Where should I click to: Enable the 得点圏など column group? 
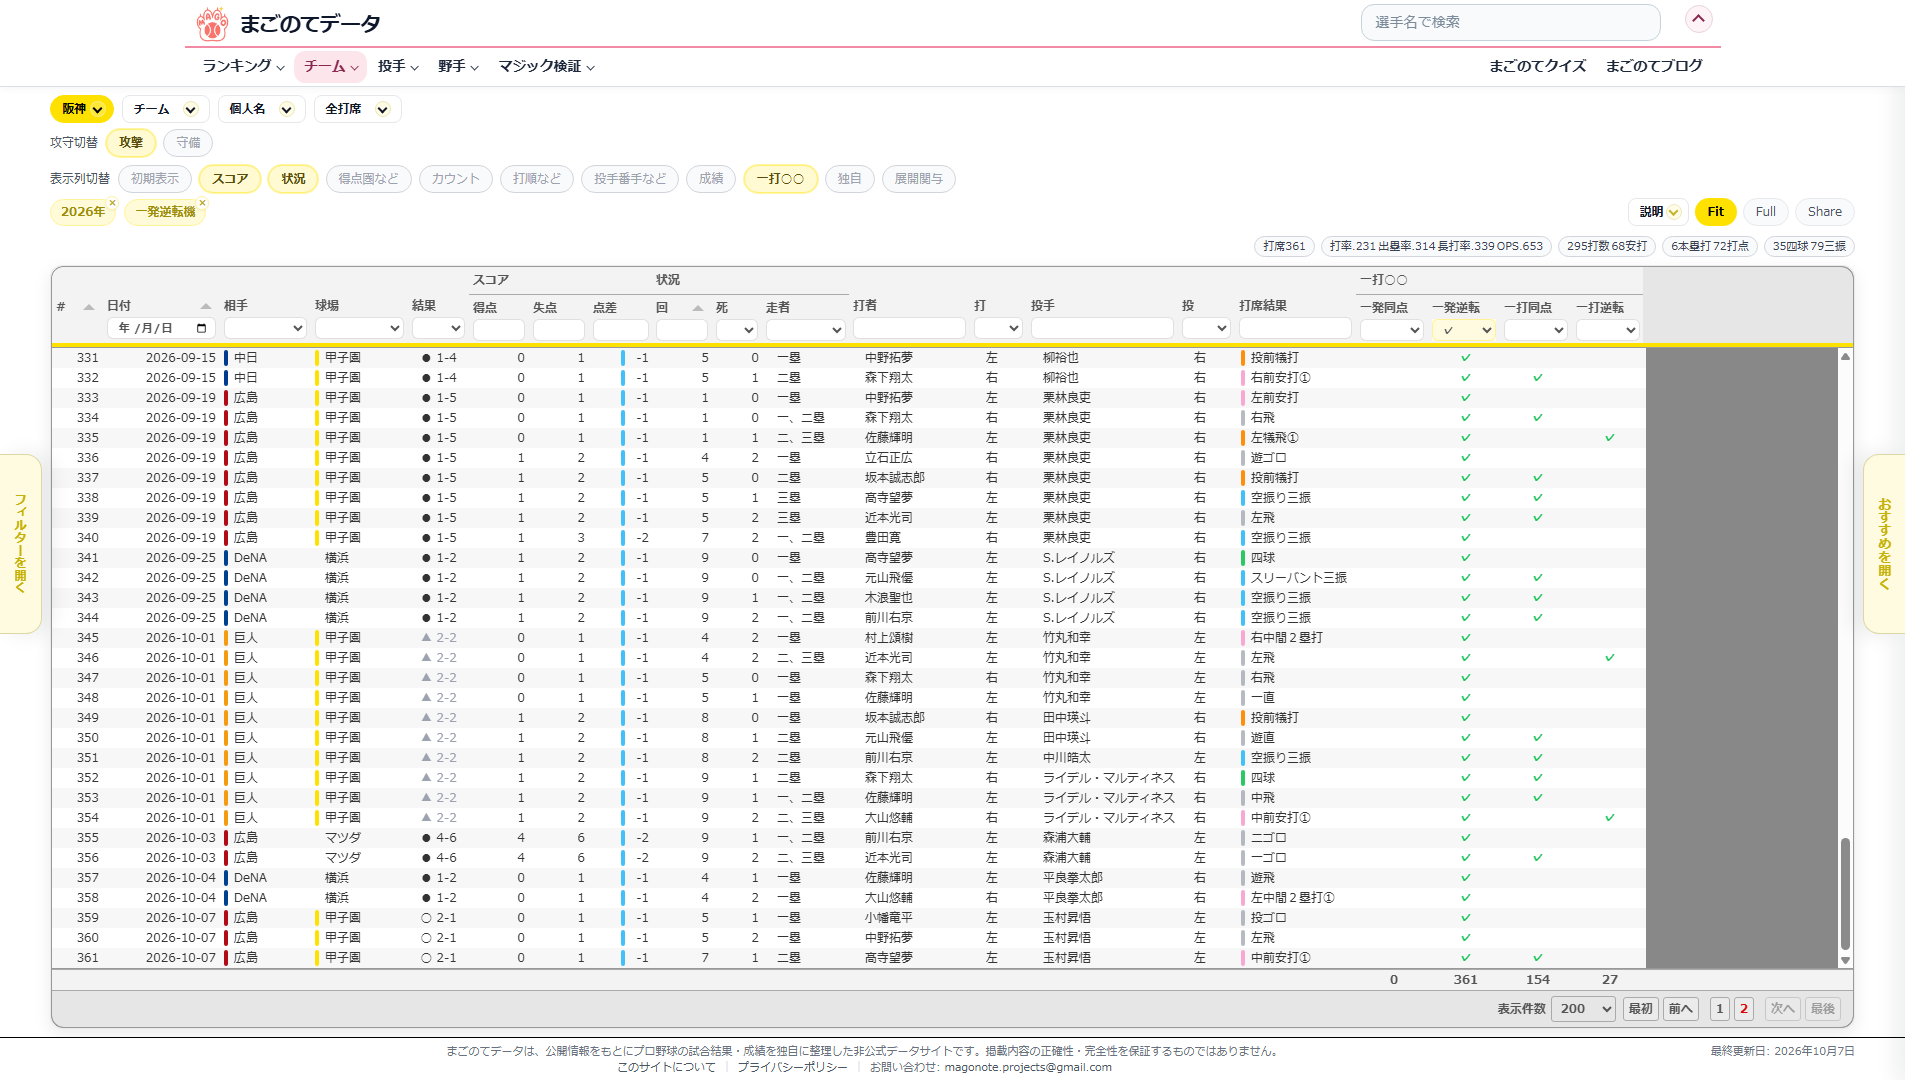368,179
